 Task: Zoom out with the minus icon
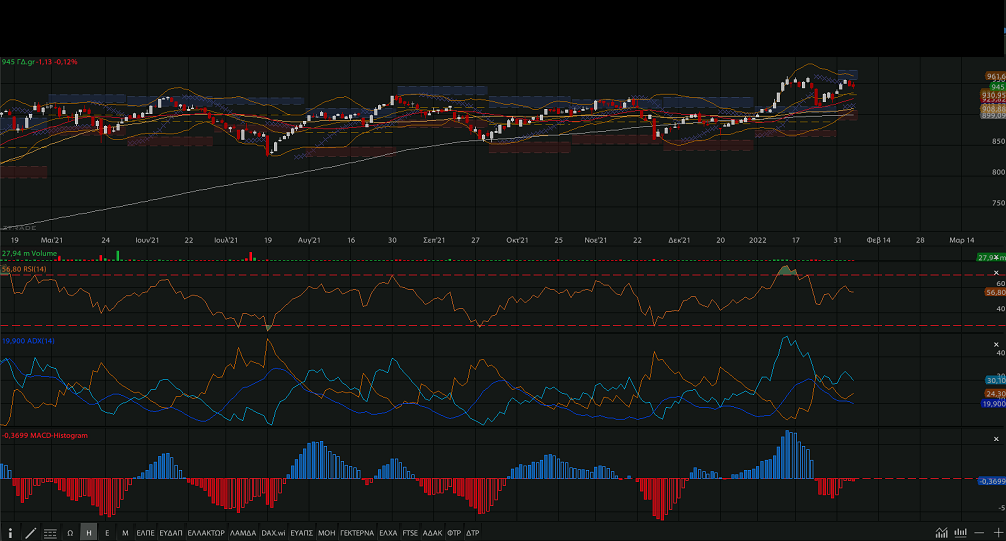tap(980, 533)
